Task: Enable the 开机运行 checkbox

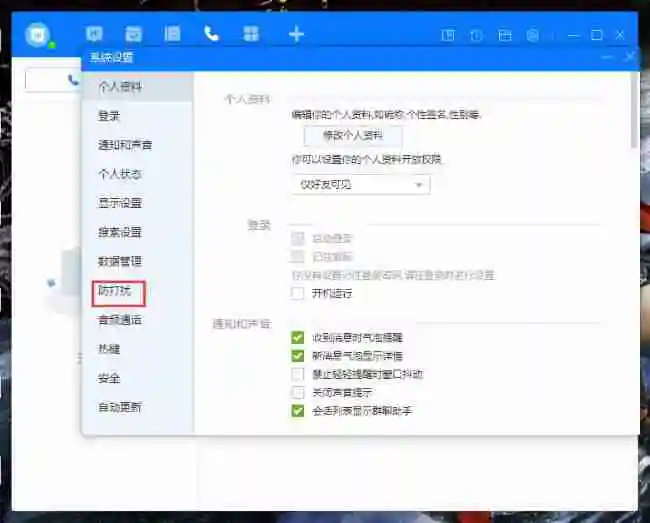Action: click(x=298, y=293)
